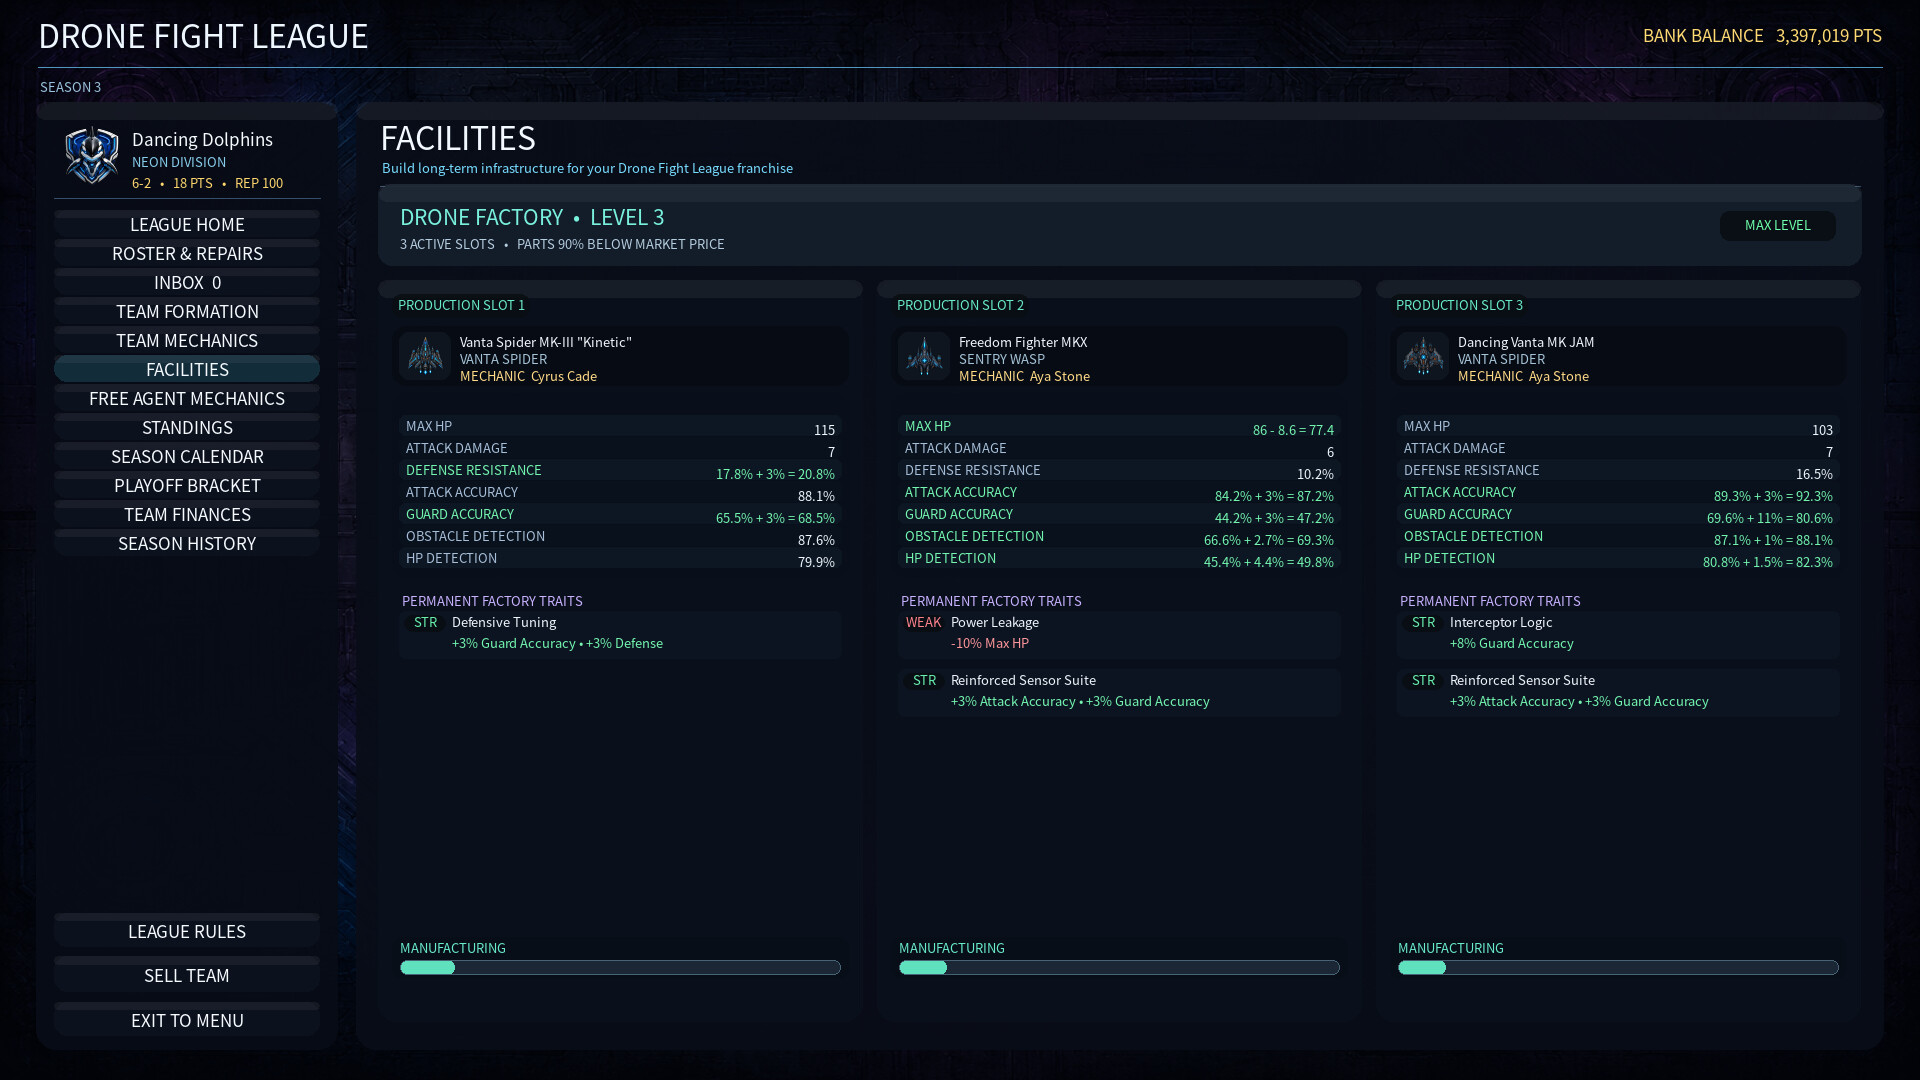
Task: Click Production Slot 1 manufacturing progress bar
Action: pos(620,967)
